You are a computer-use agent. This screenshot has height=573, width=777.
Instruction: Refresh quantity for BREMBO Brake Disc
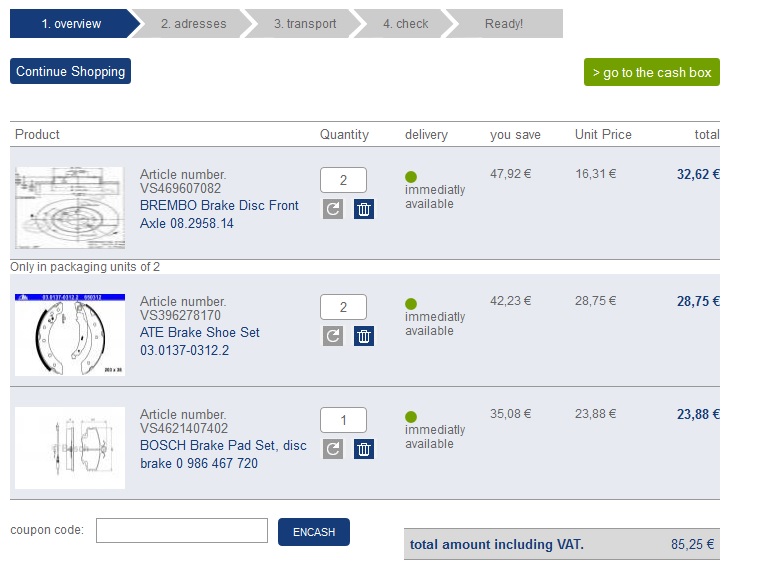[x=333, y=209]
